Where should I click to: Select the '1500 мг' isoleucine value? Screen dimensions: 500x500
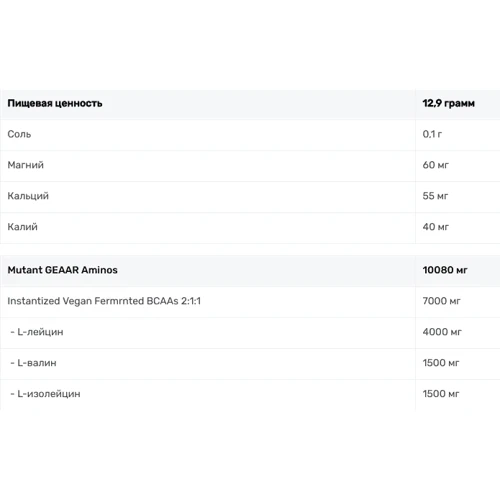click(x=441, y=394)
